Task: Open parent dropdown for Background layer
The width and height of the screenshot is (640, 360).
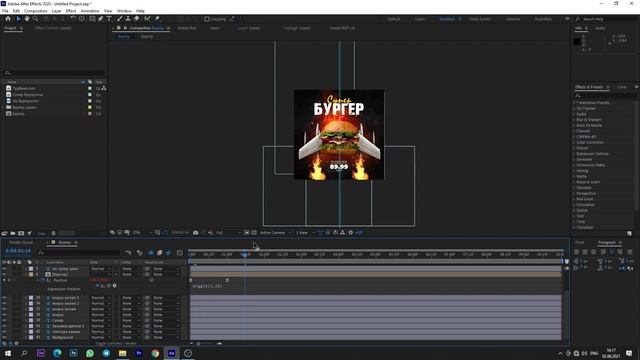Action: [167, 338]
